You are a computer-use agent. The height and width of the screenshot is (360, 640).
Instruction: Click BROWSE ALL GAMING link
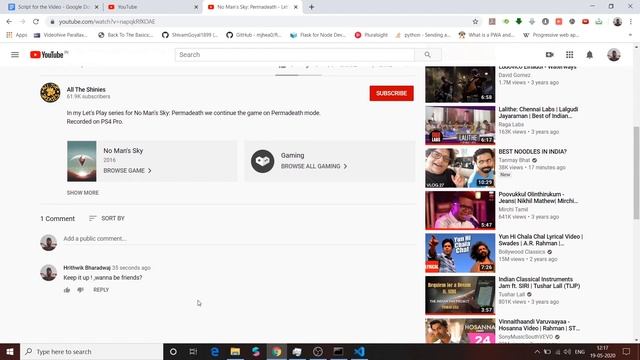point(314,166)
